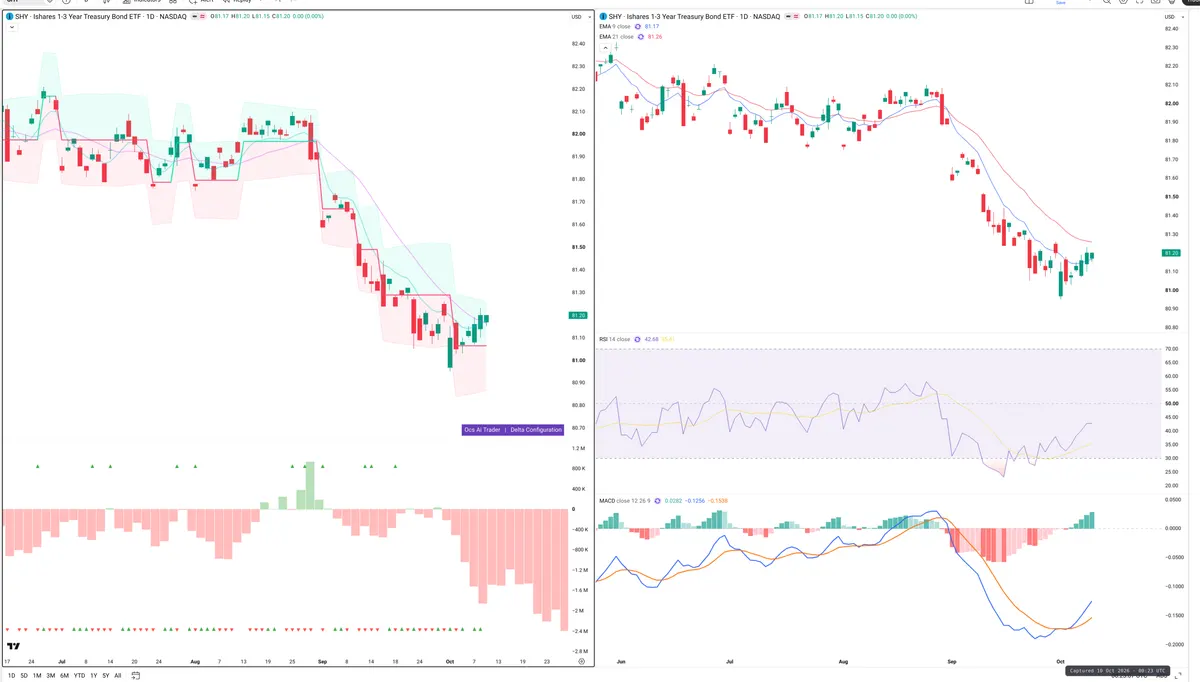Open chart settings gear on left time axis
This screenshot has height=682, width=1200.
click(581, 662)
